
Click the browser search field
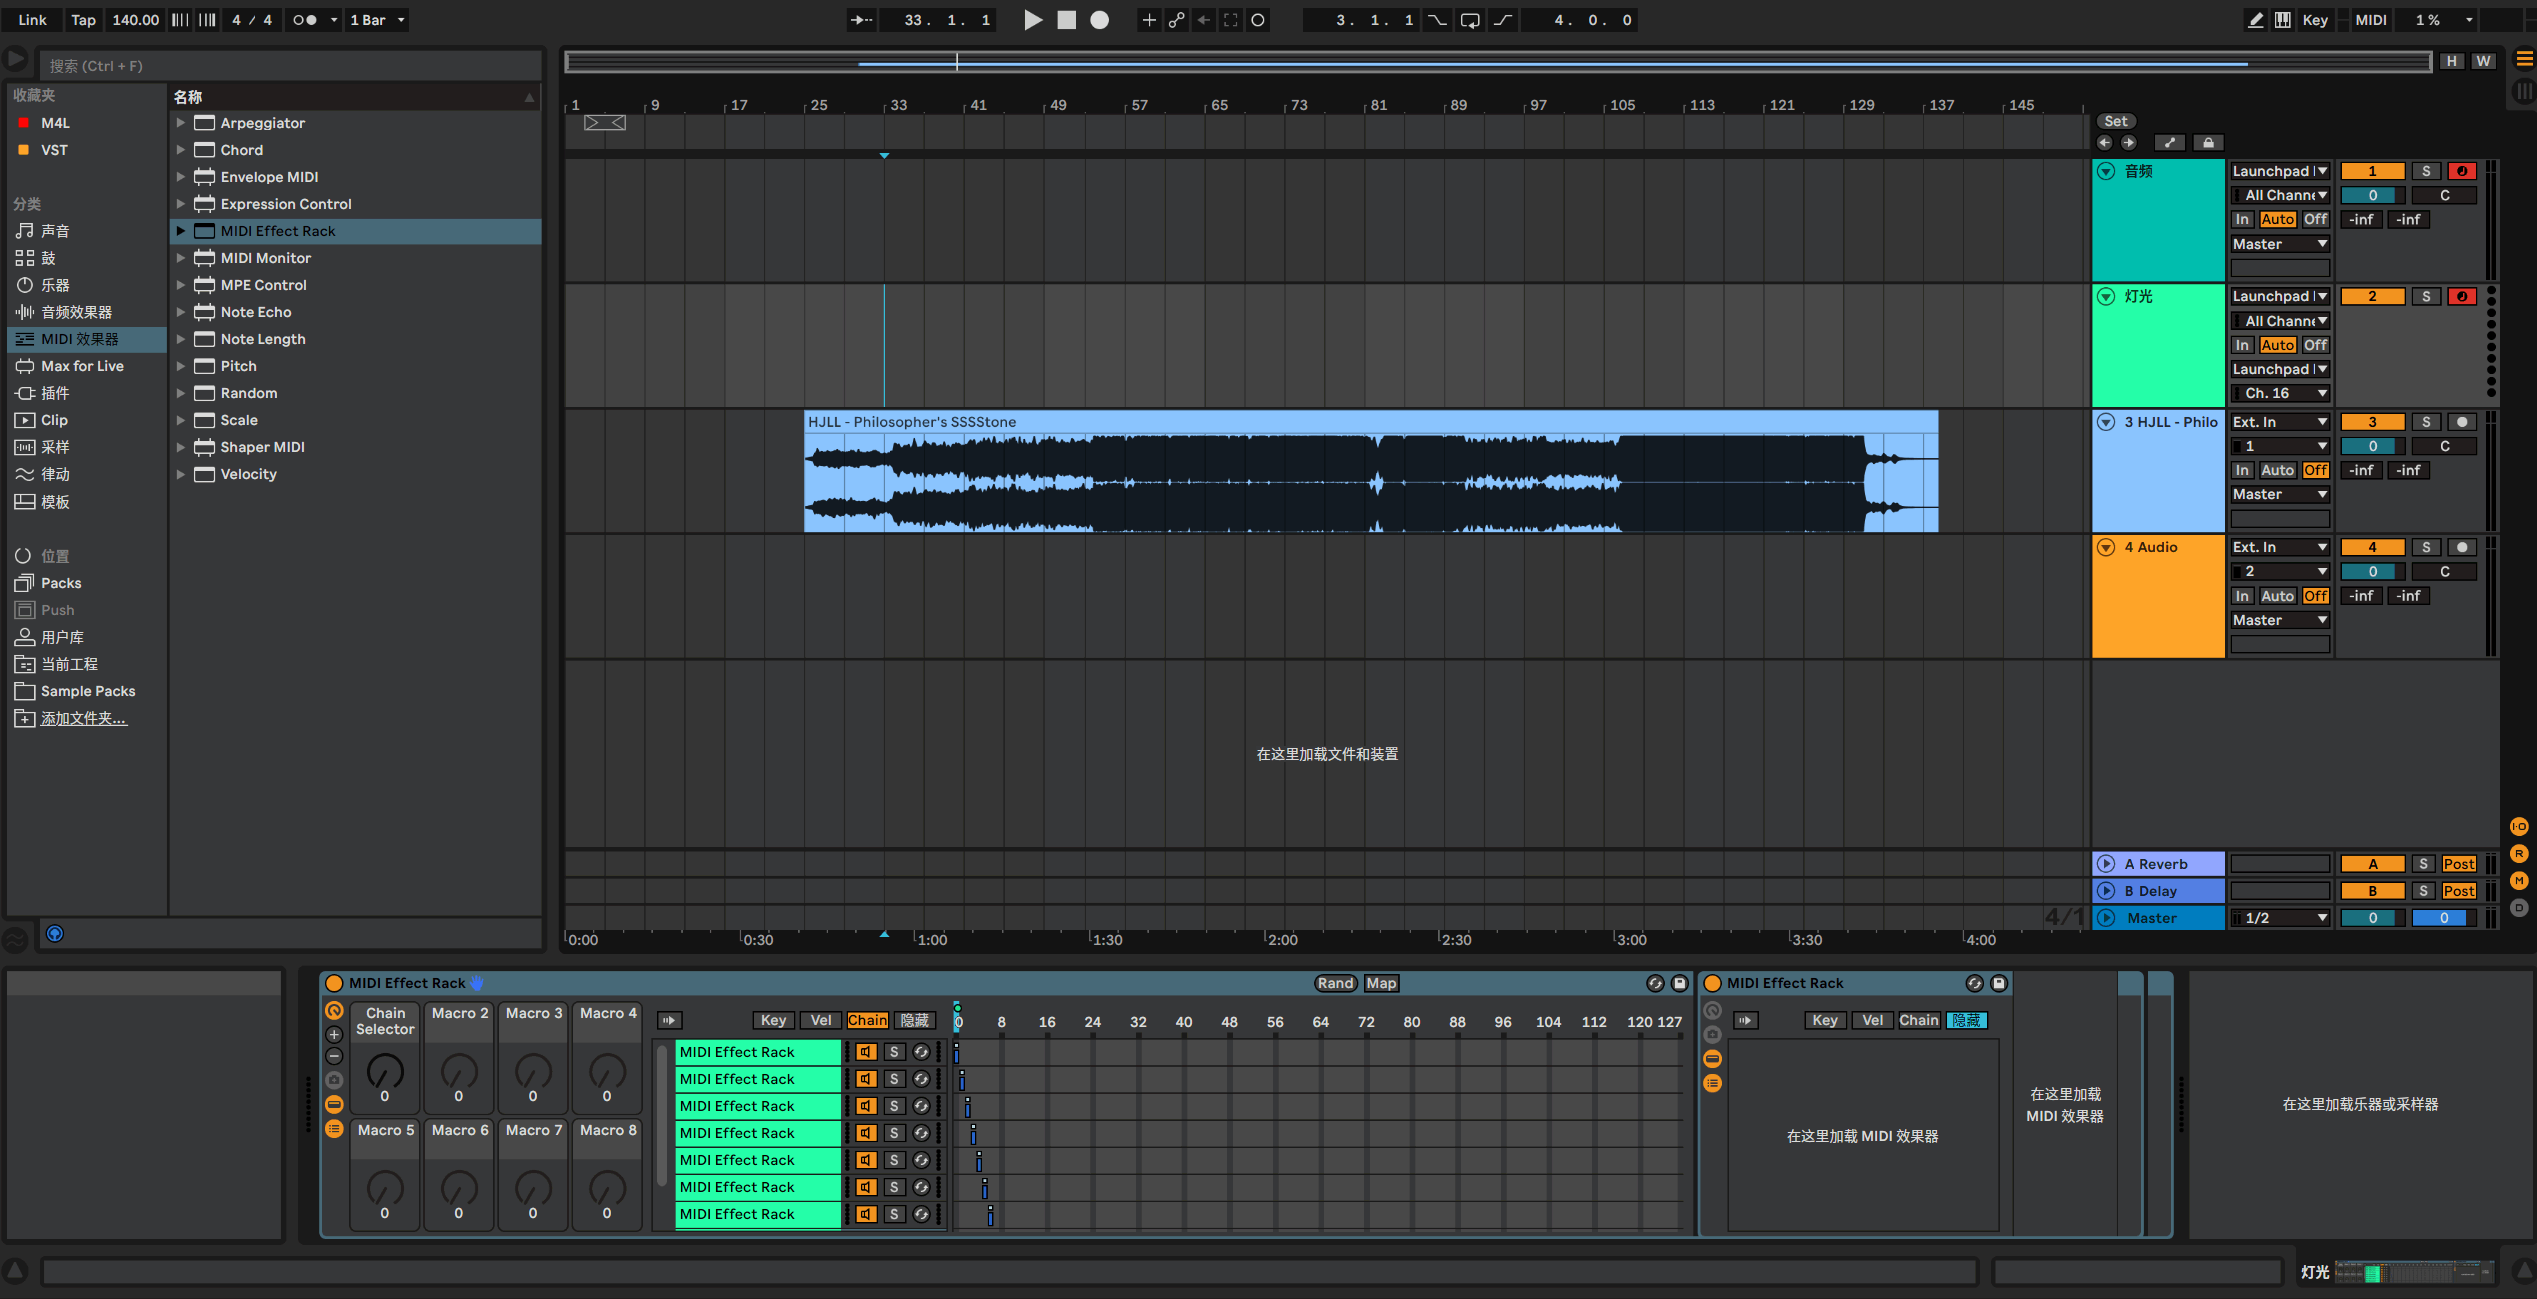(290, 66)
